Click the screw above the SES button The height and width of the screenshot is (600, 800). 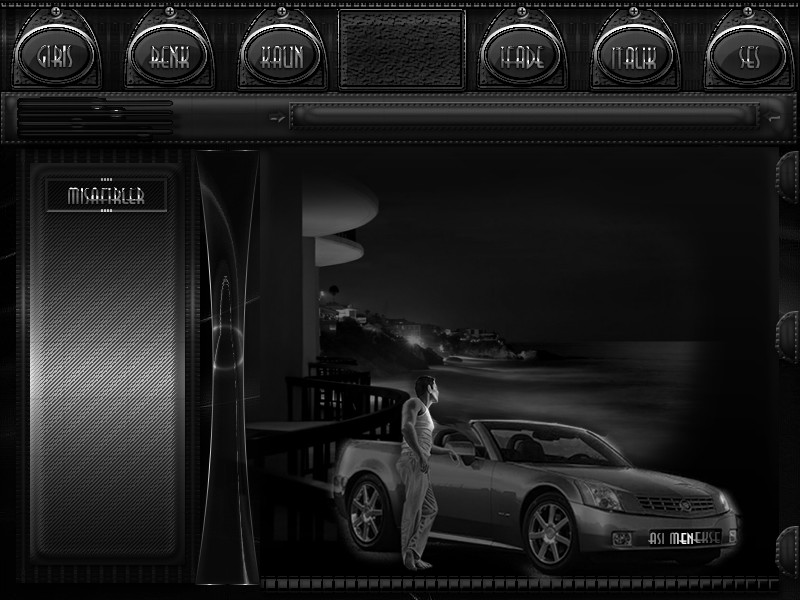pos(748,14)
